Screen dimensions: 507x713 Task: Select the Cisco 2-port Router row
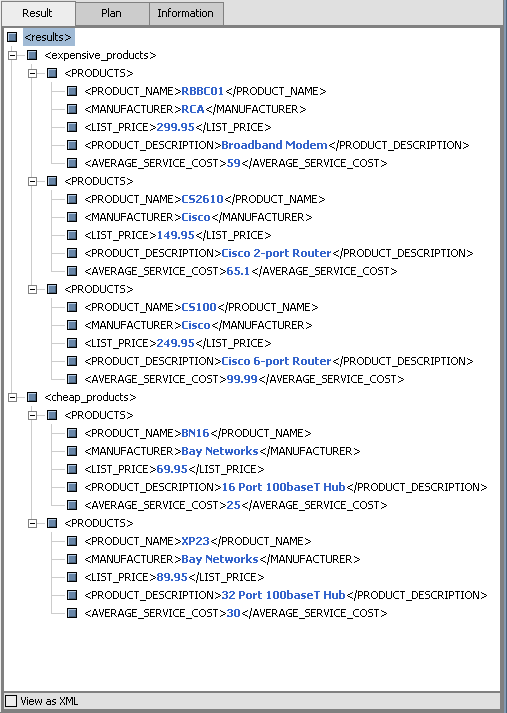(x=279, y=253)
